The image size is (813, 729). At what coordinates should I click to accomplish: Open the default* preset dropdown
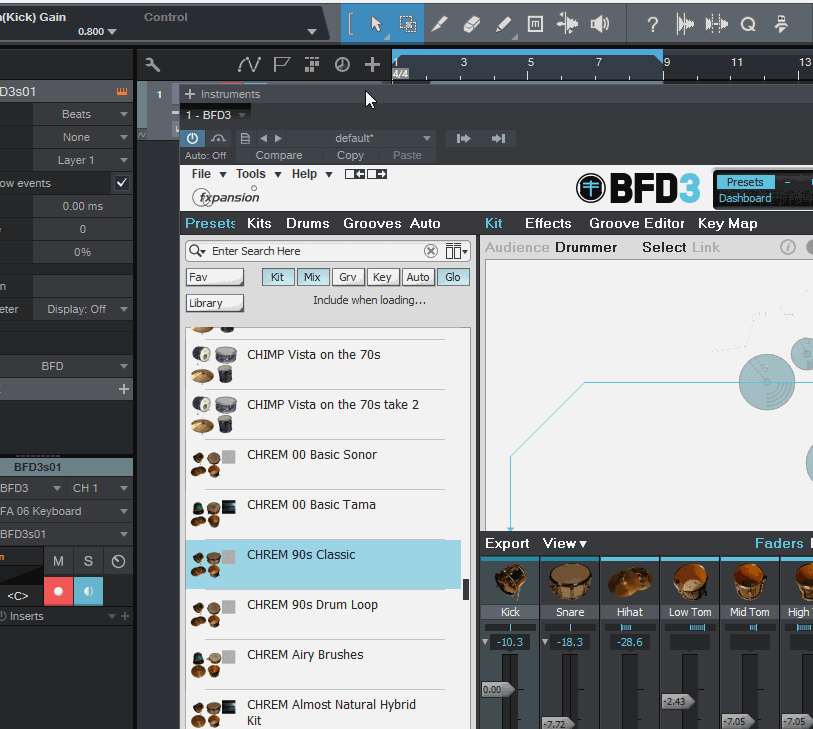coord(361,138)
